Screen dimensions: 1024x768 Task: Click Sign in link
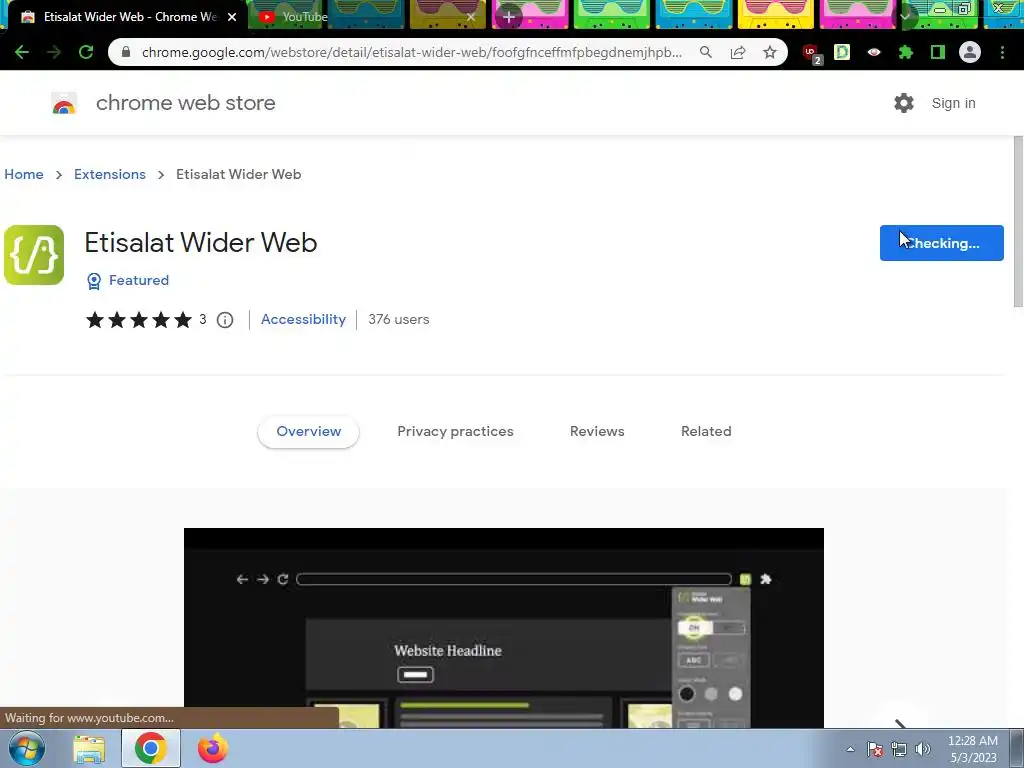point(953,103)
